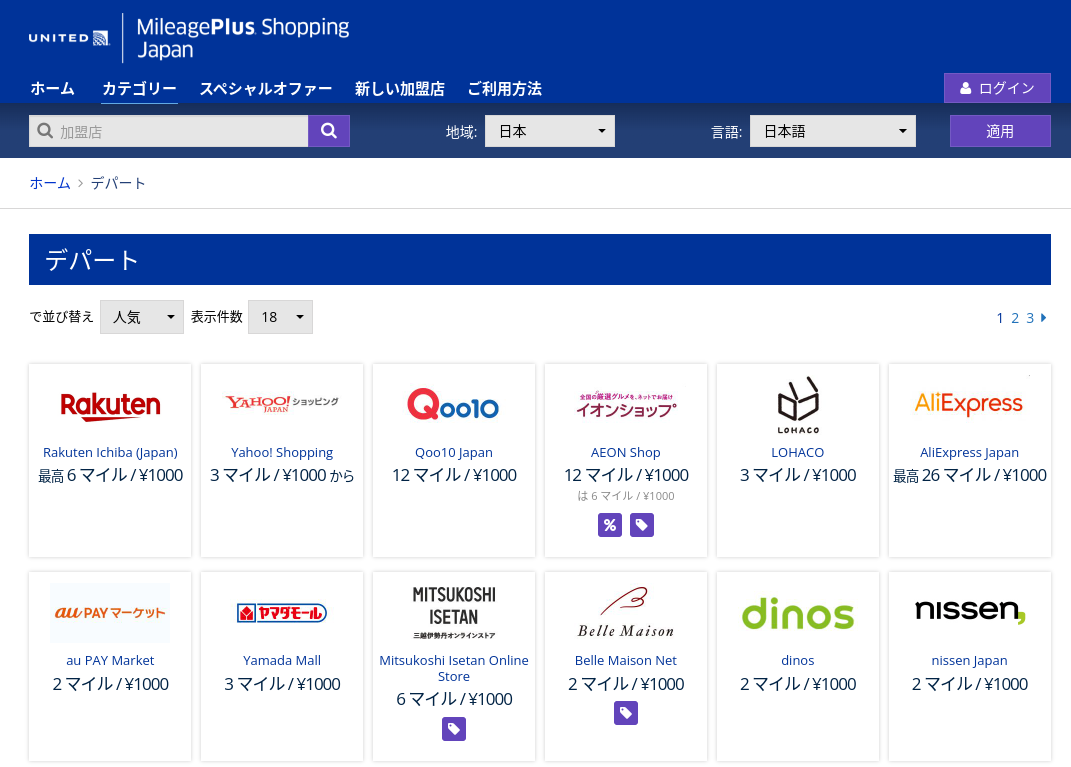Click "は 6 マイル / ¥1000" AEON text
Image resolution: width=1071 pixels, height=767 pixels.
tap(626, 496)
